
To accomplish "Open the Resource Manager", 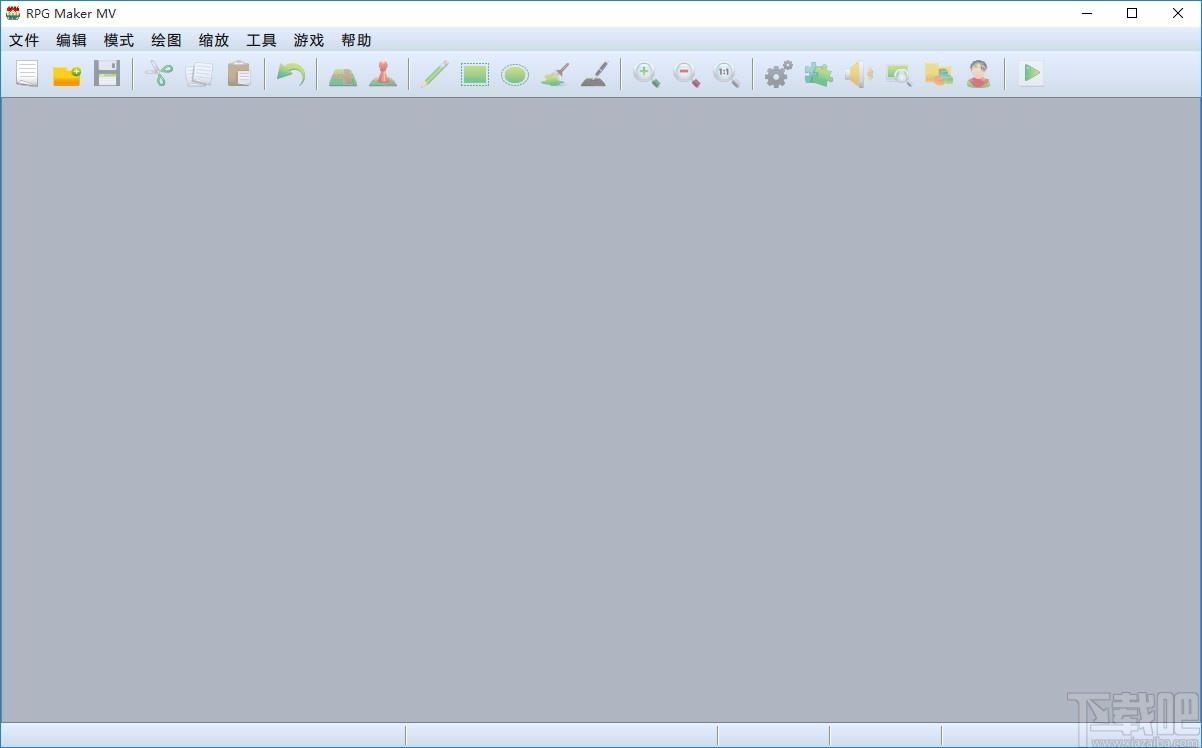I will coord(938,73).
